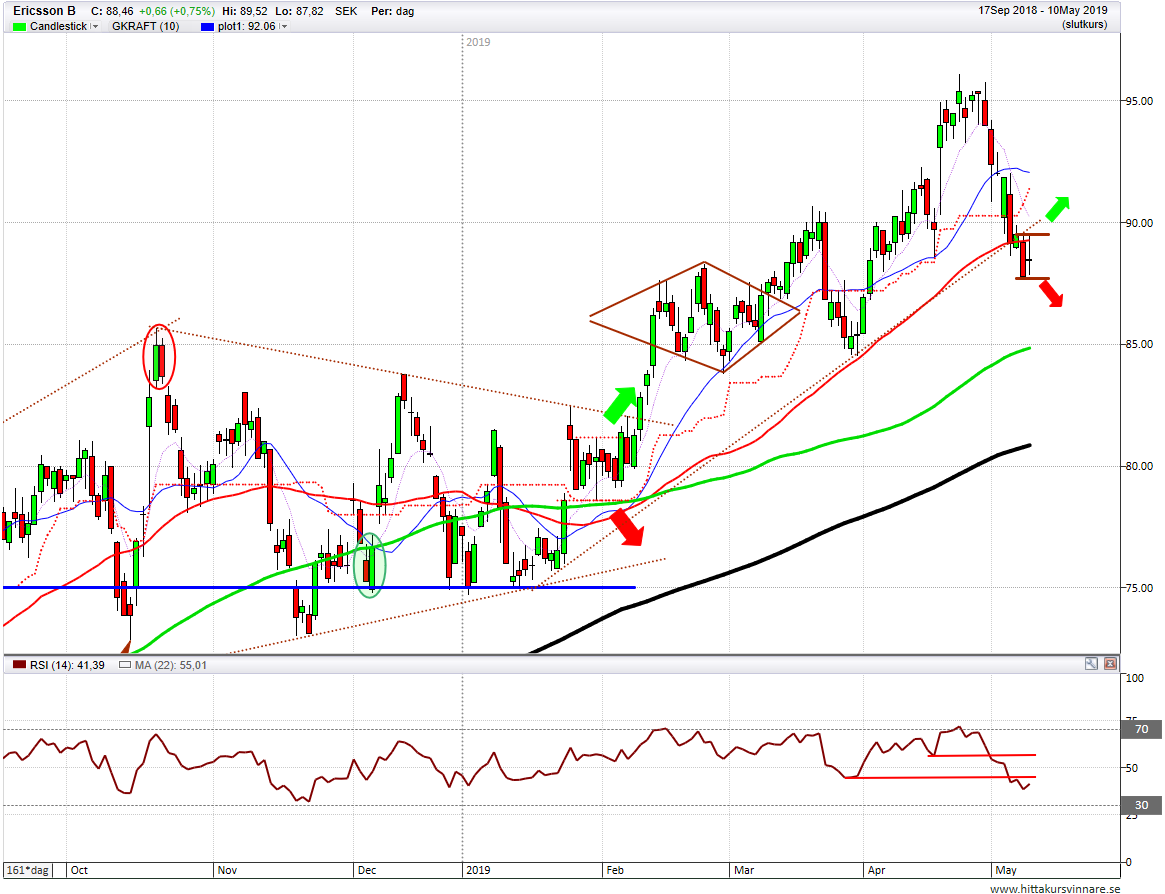Image resolution: width=1165 pixels, height=894 pixels.
Task: Click the 75.00 price axis label
Action: pyautogui.click(x=1139, y=589)
